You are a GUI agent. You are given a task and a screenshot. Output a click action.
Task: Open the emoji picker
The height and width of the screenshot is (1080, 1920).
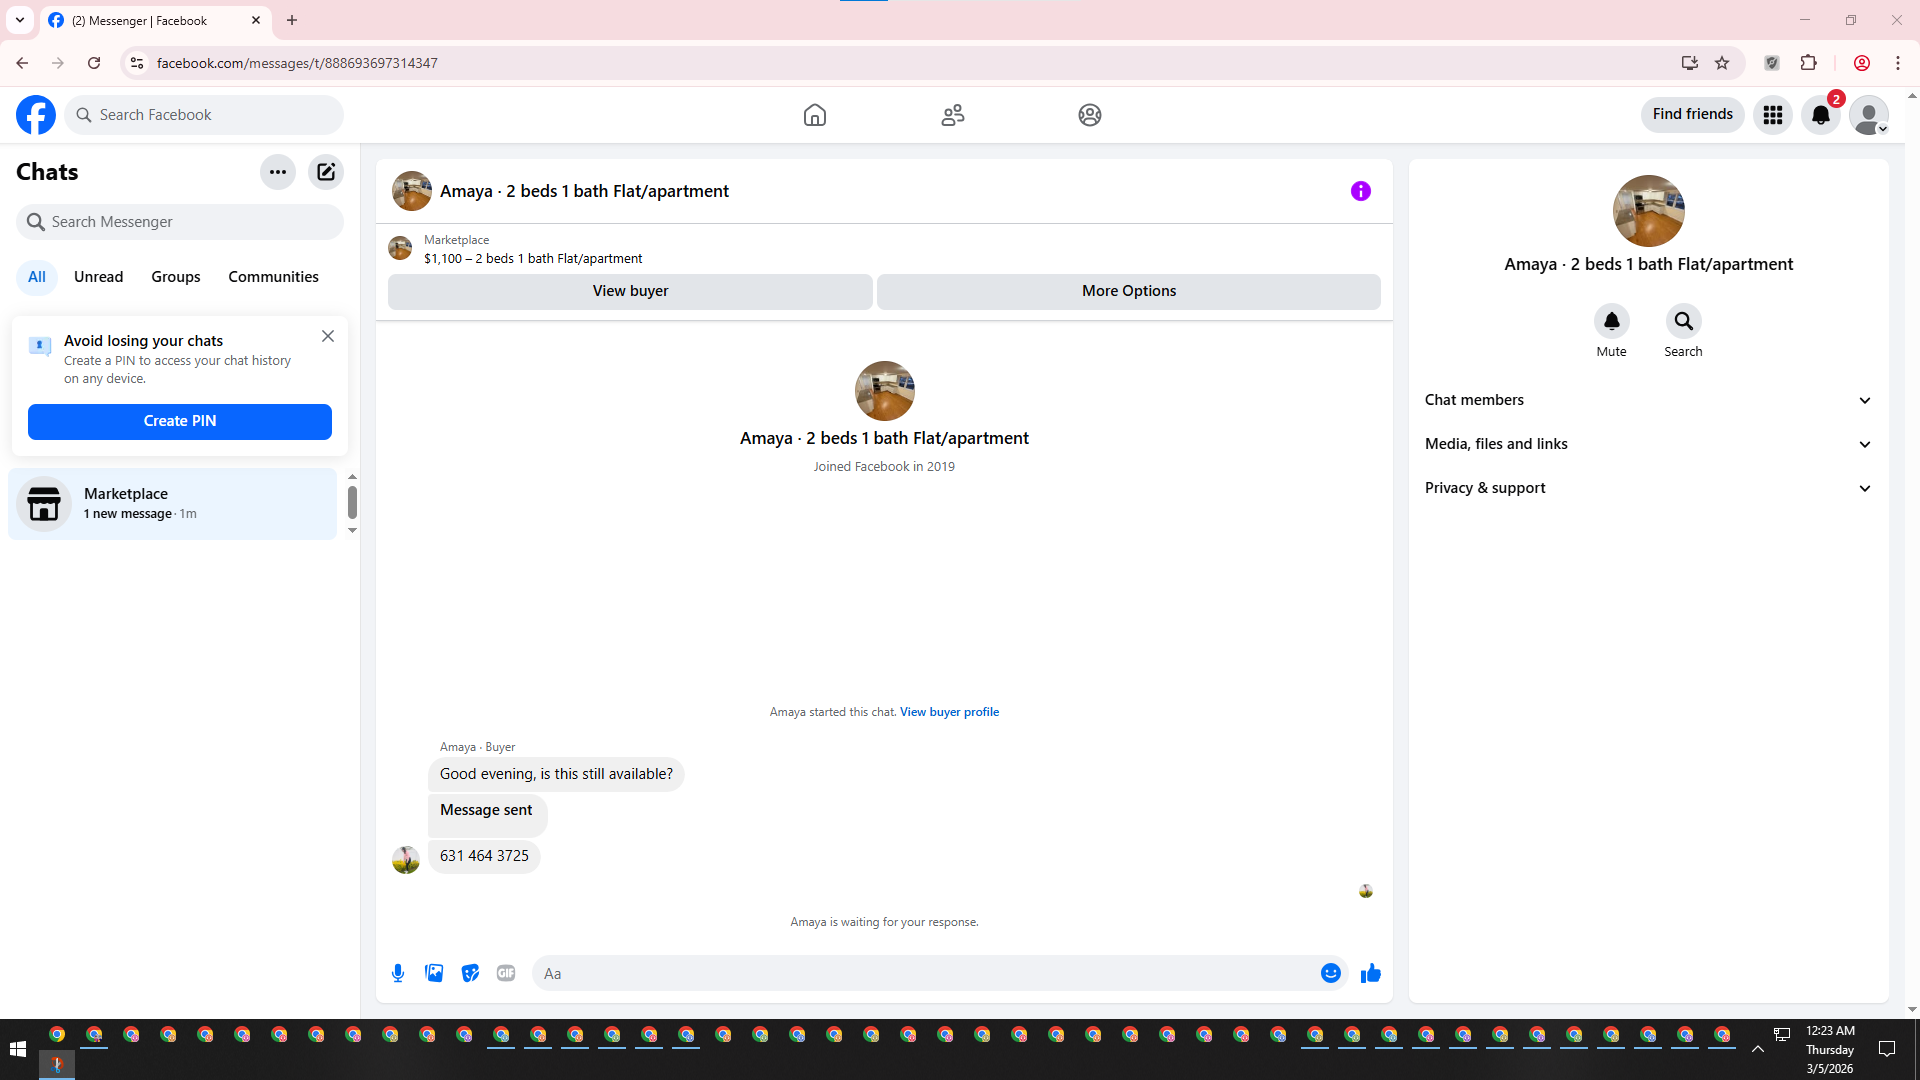coord(1331,974)
